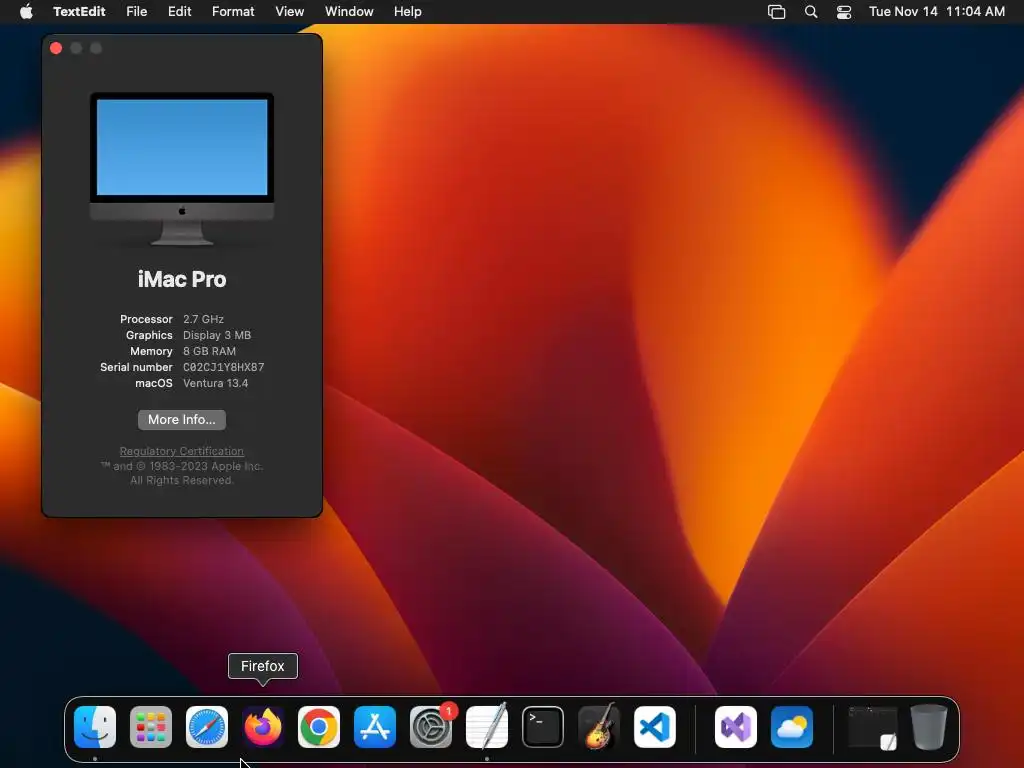The width and height of the screenshot is (1024, 768).
Task: Click the Display 3 MB graphics value
Action: 217,335
